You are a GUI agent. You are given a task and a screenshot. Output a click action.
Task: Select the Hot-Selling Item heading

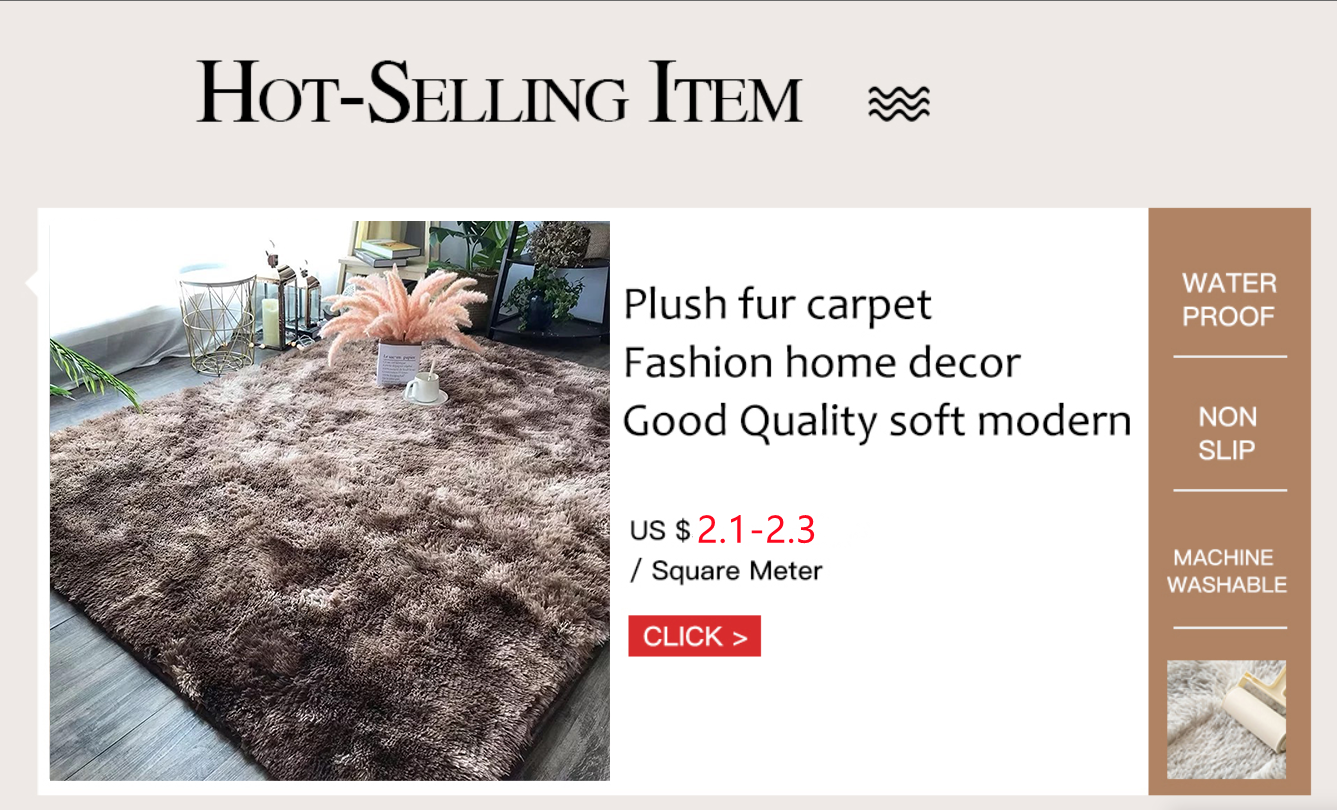coord(499,92)
